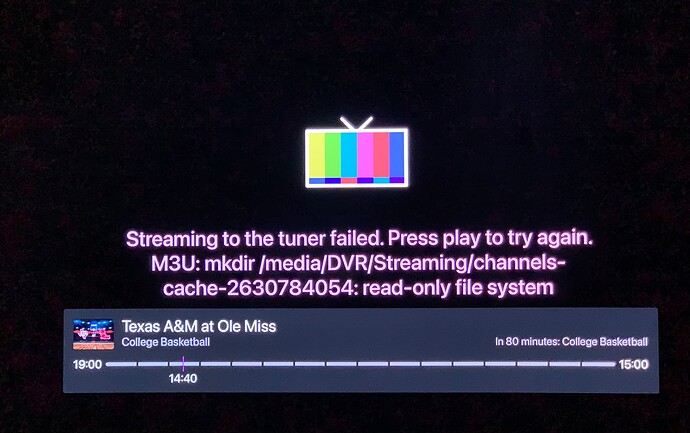Click the antenna on the TV icon

tap(356, 123)
